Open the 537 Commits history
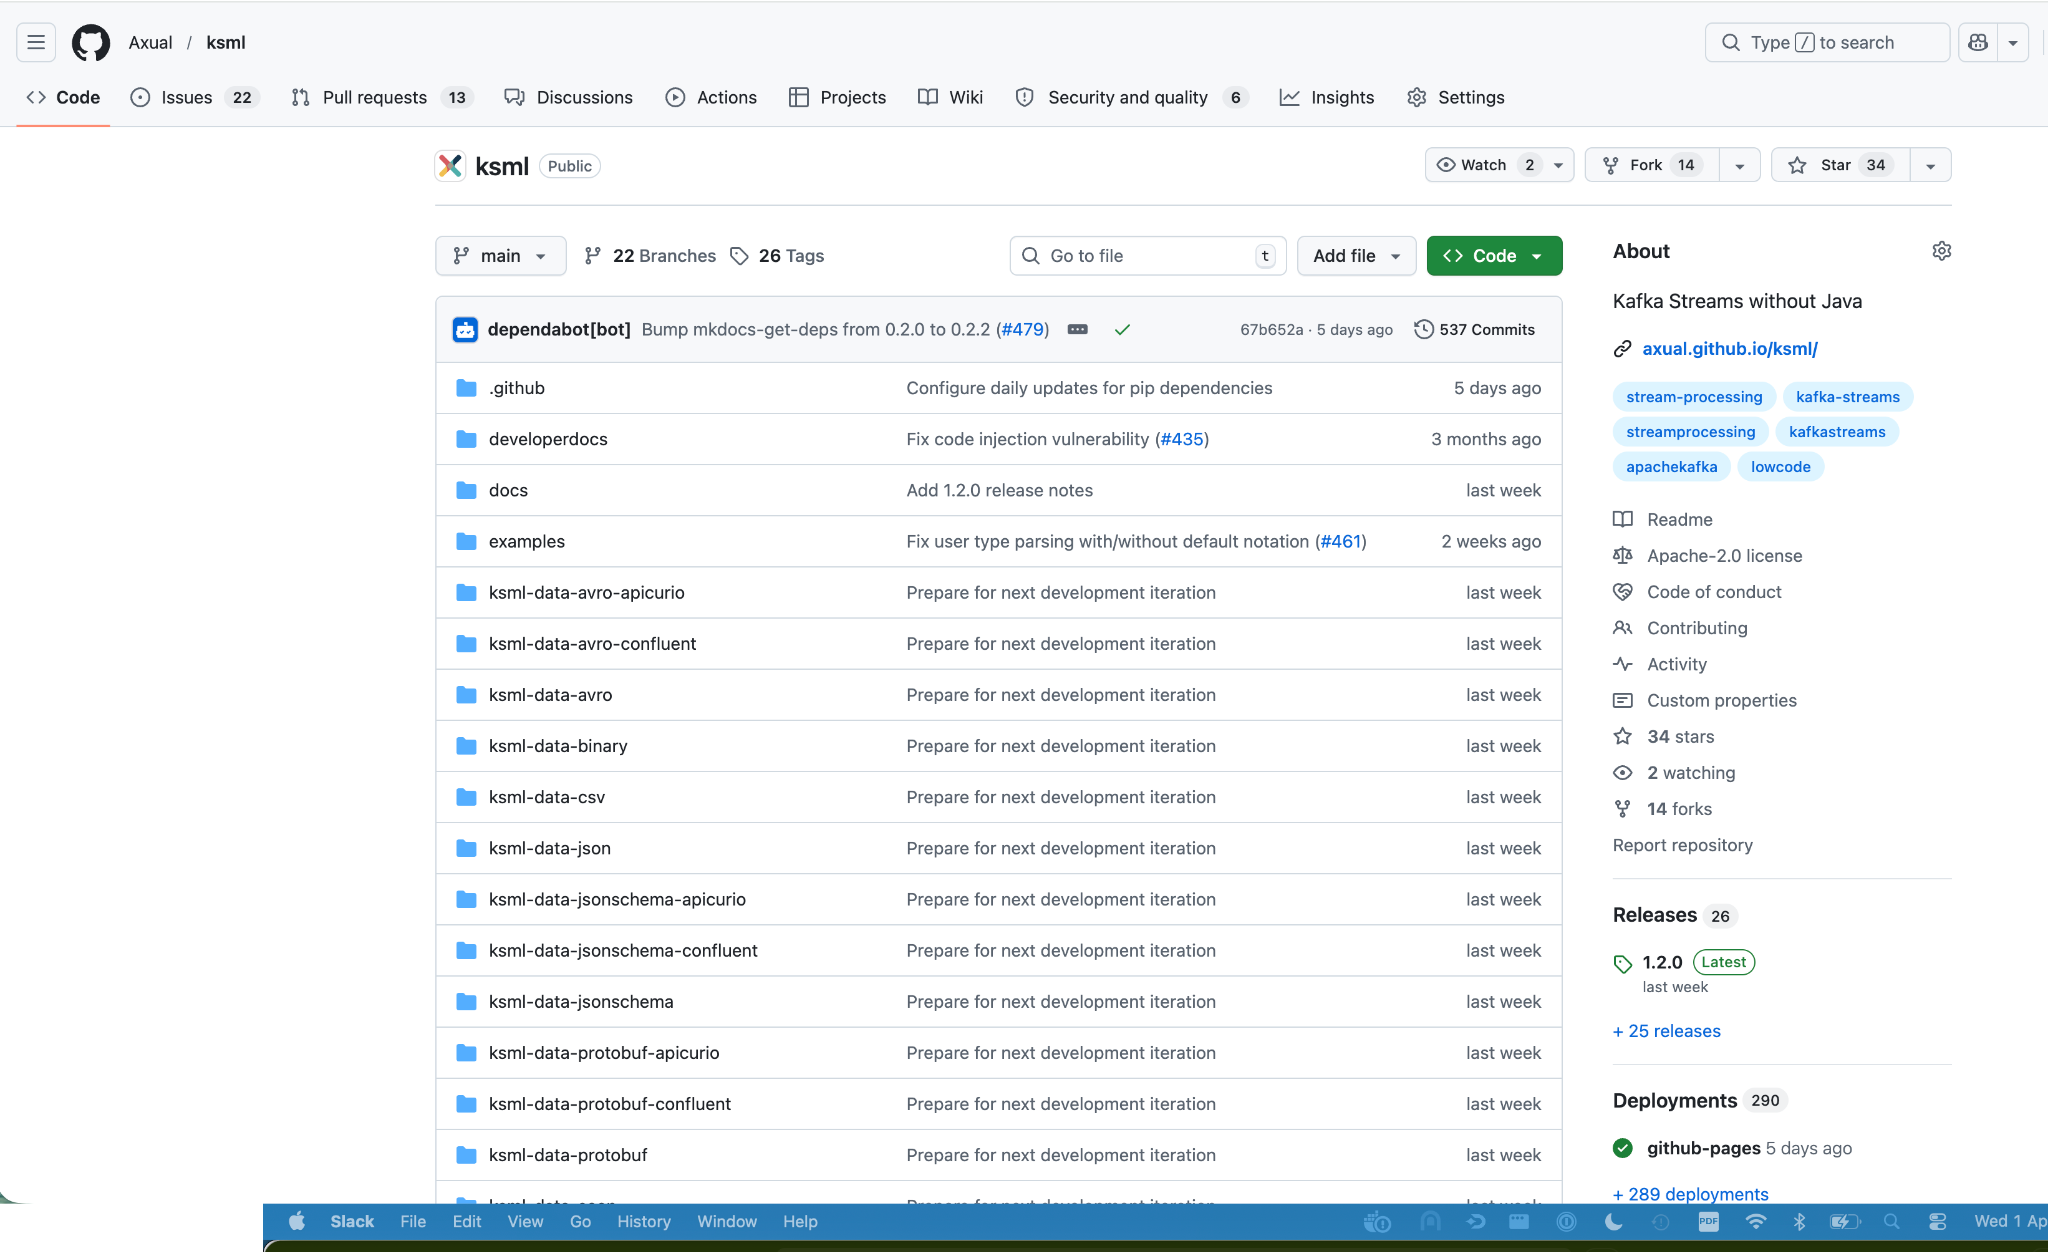This screenshot has height=1252, width=2048. tap(1474, 329)
